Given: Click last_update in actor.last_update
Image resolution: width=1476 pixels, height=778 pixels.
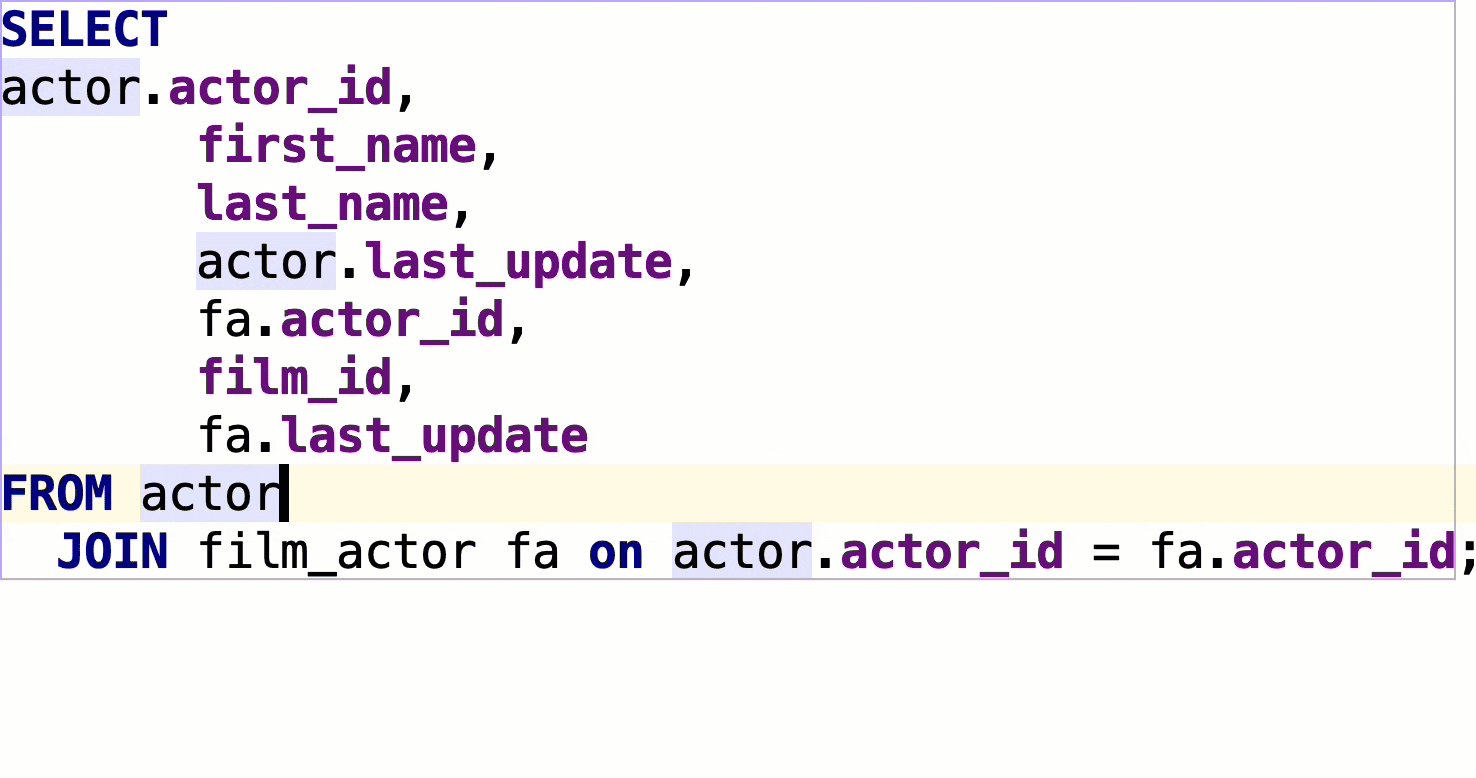Looking at the screenshot, I should [x=519, y=262].
